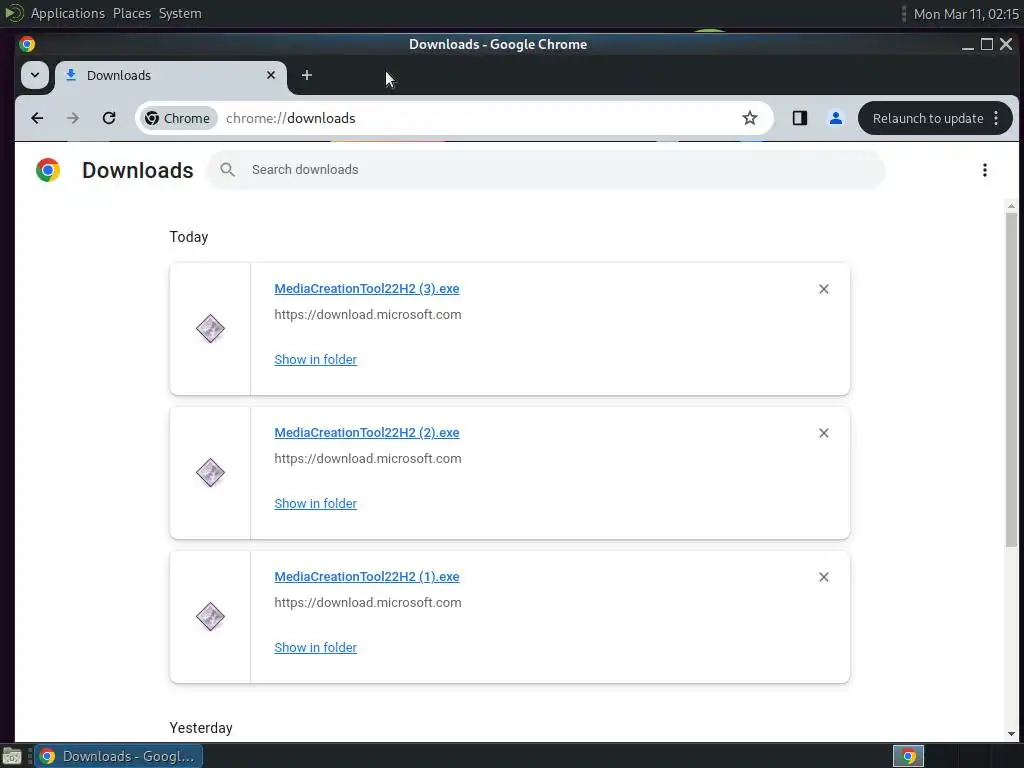The image size is (1024, 768).
Task: Close the Downloads tab
Action: pos(271,75)
